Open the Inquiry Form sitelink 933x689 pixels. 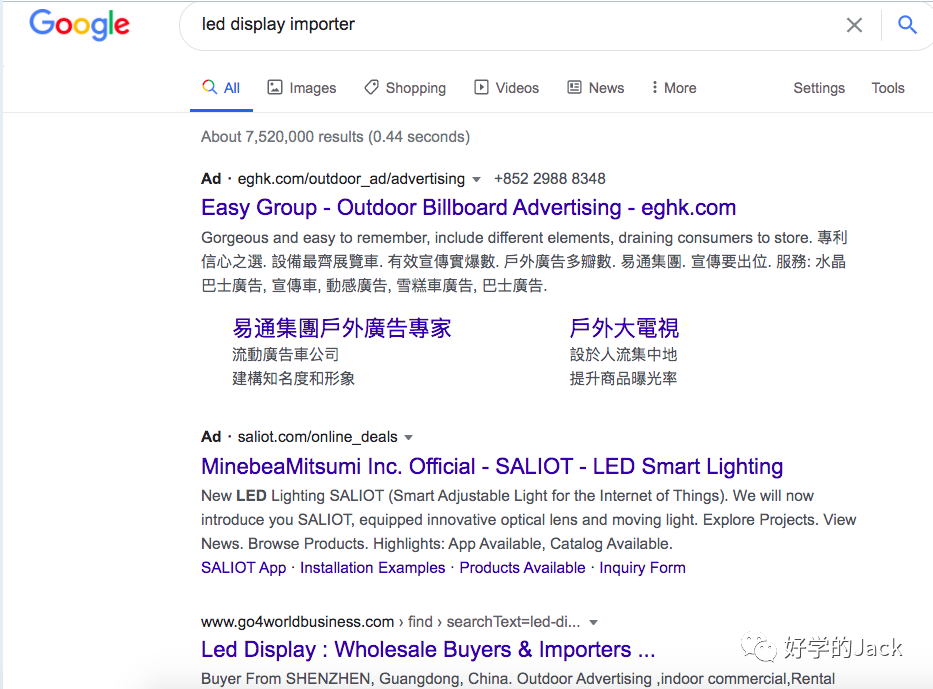(642, 568)
